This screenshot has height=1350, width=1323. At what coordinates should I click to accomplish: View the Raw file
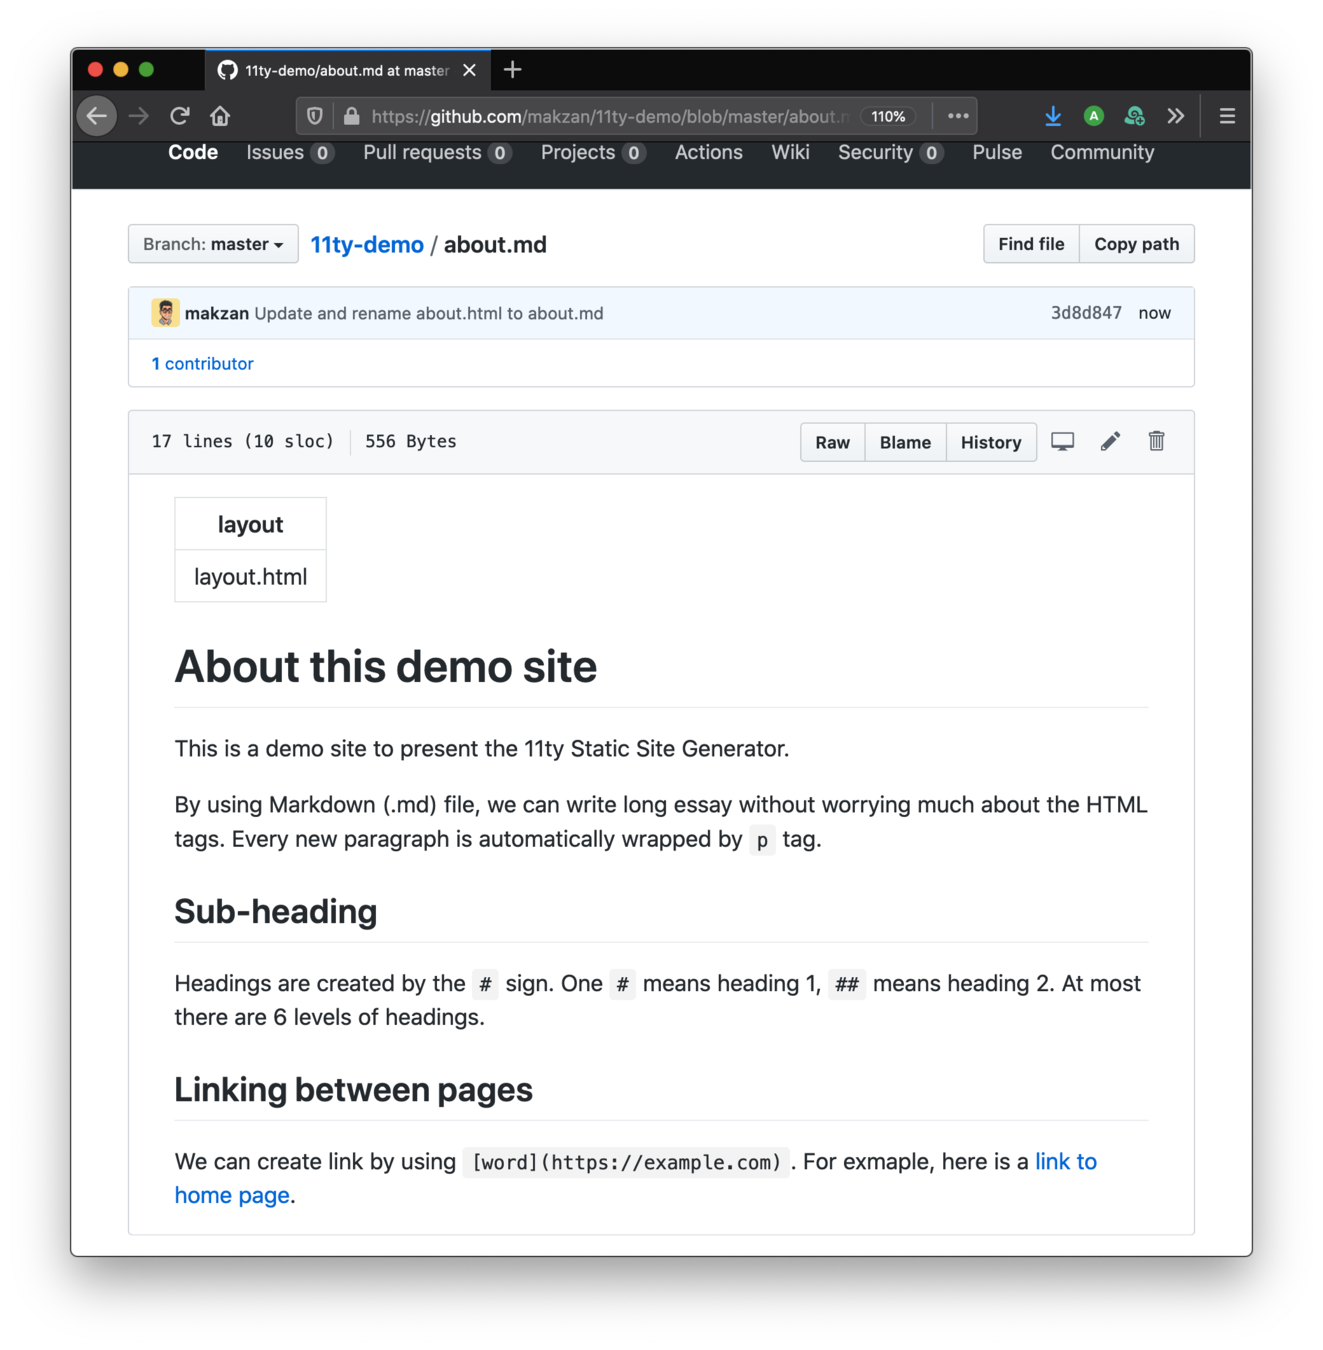coord(832,442)
